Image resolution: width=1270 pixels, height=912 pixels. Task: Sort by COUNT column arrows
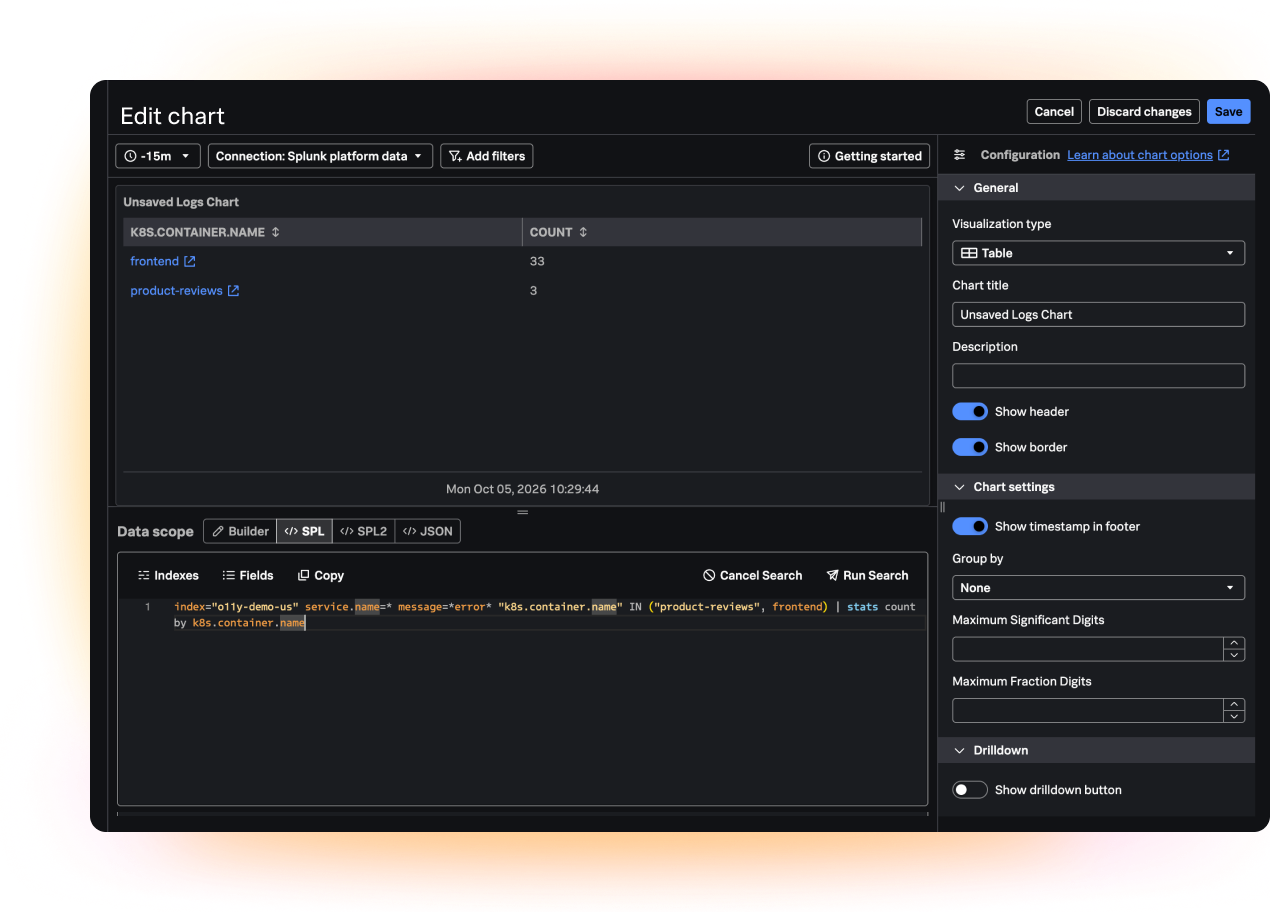coord(583,232)
